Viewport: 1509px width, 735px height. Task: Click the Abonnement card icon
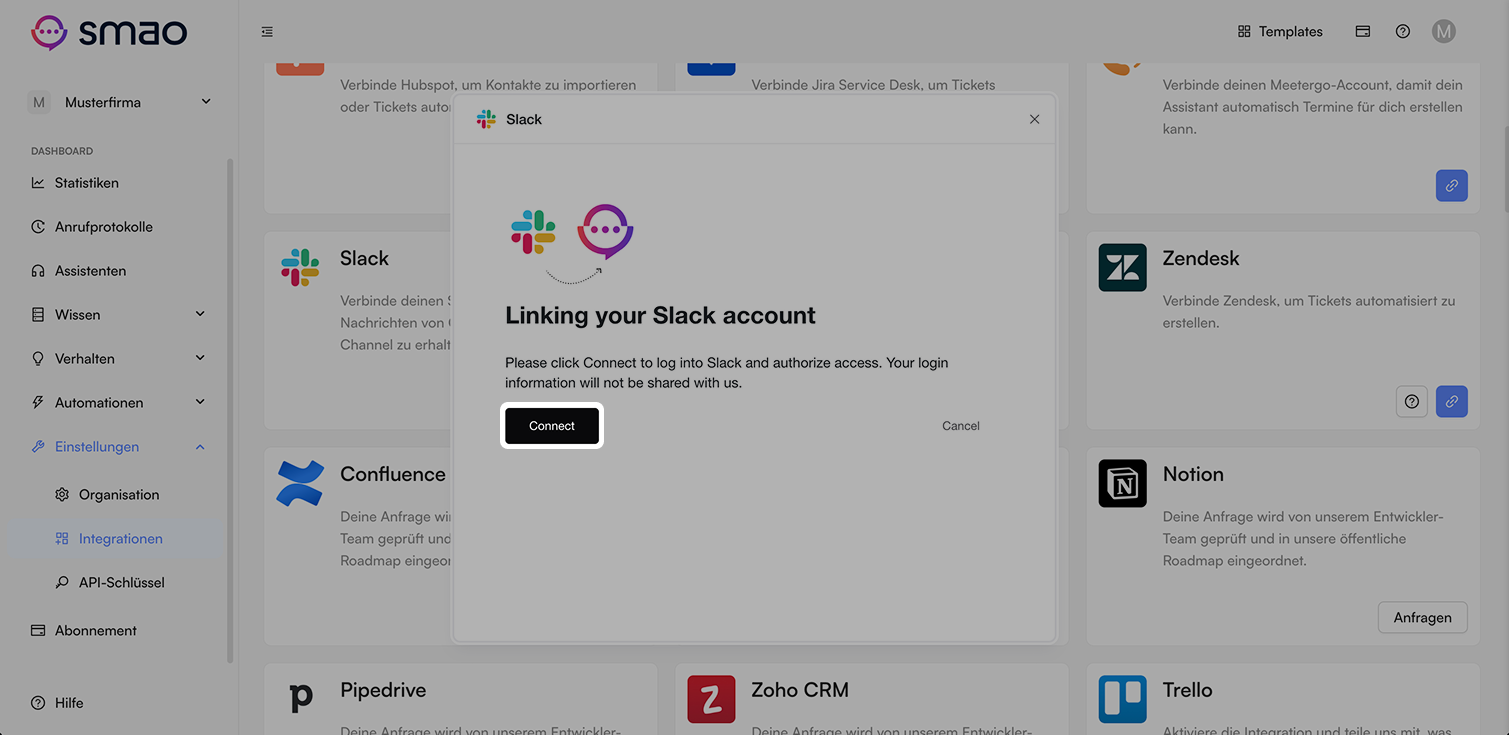pyautogui.click(x=38, y=631)
